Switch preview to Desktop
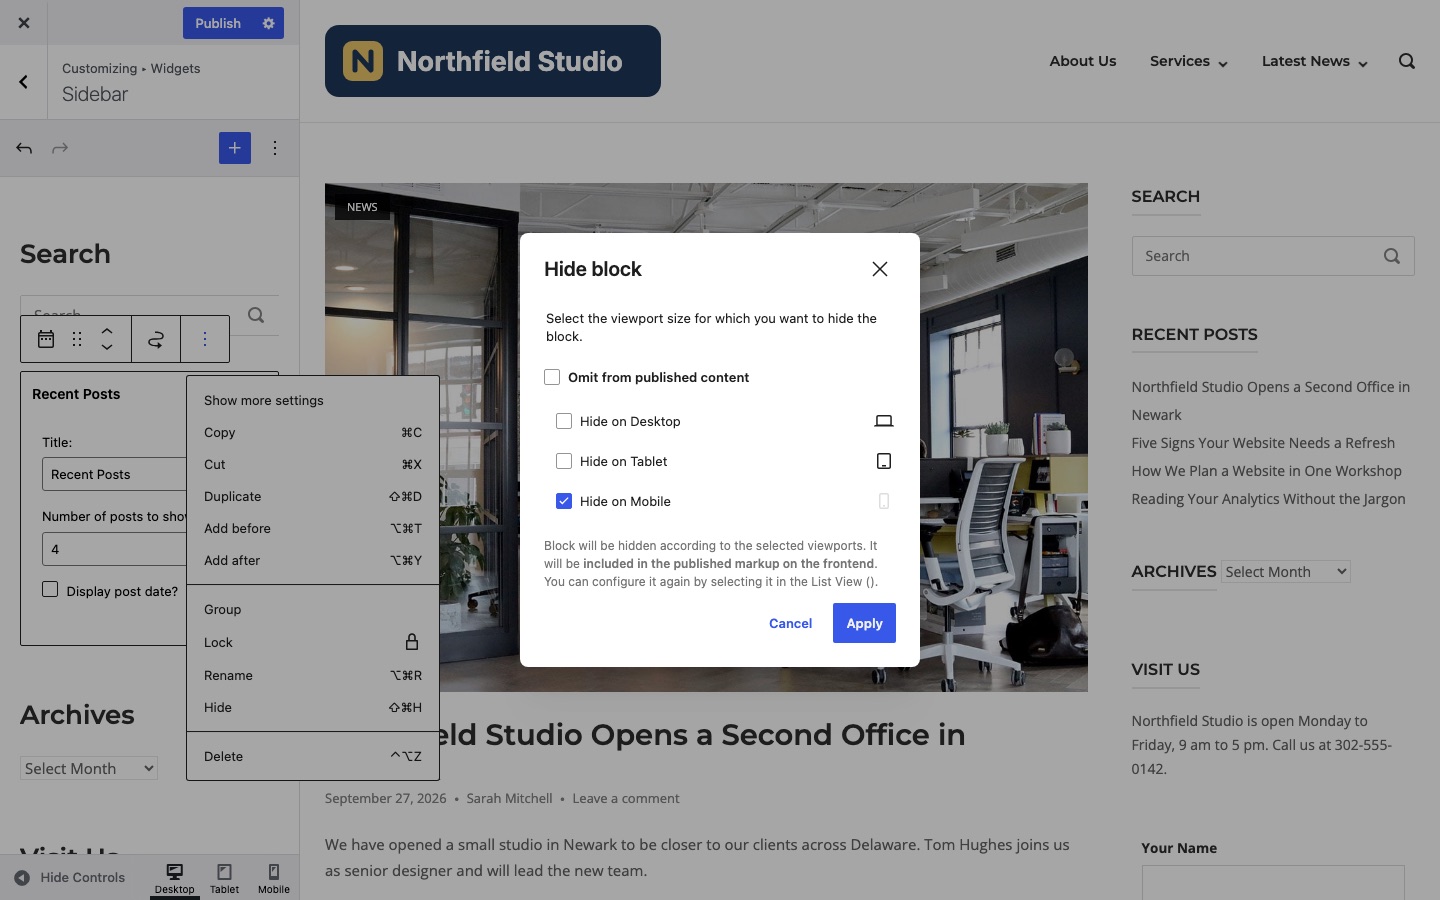Viewport: 1440px width, 900px height. point(175,878)
